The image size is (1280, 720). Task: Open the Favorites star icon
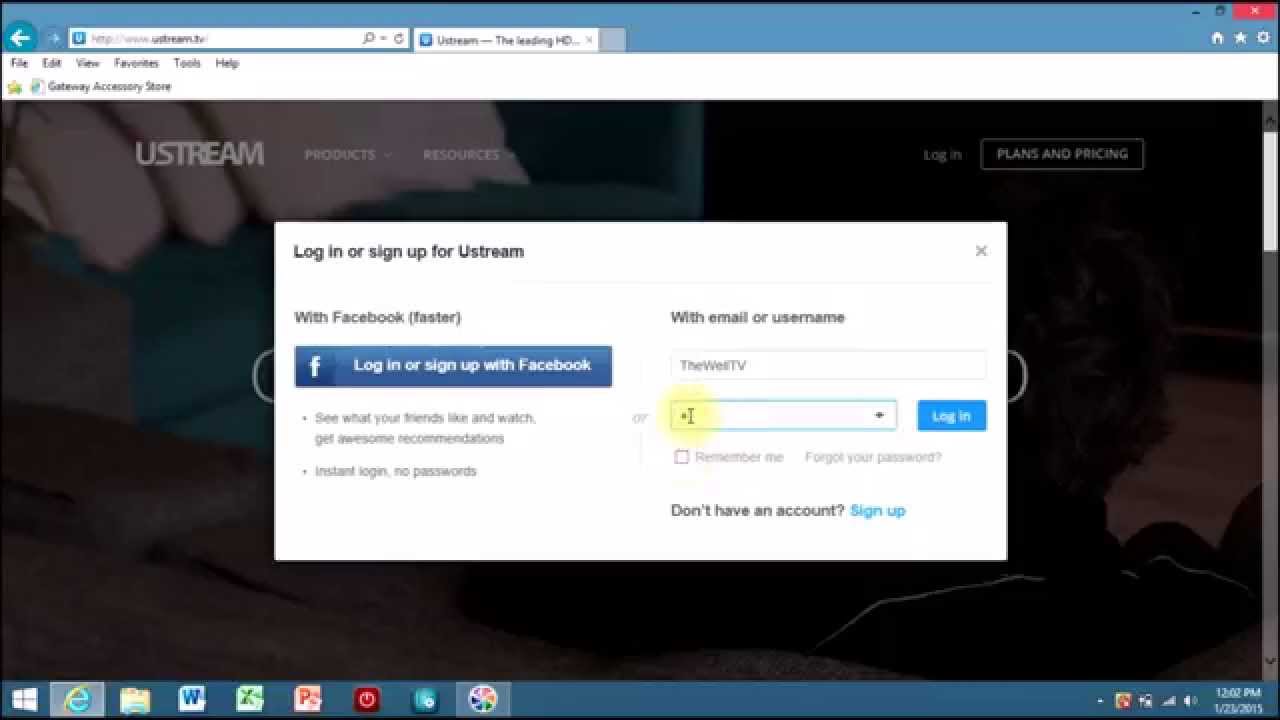coord(1241,38)
